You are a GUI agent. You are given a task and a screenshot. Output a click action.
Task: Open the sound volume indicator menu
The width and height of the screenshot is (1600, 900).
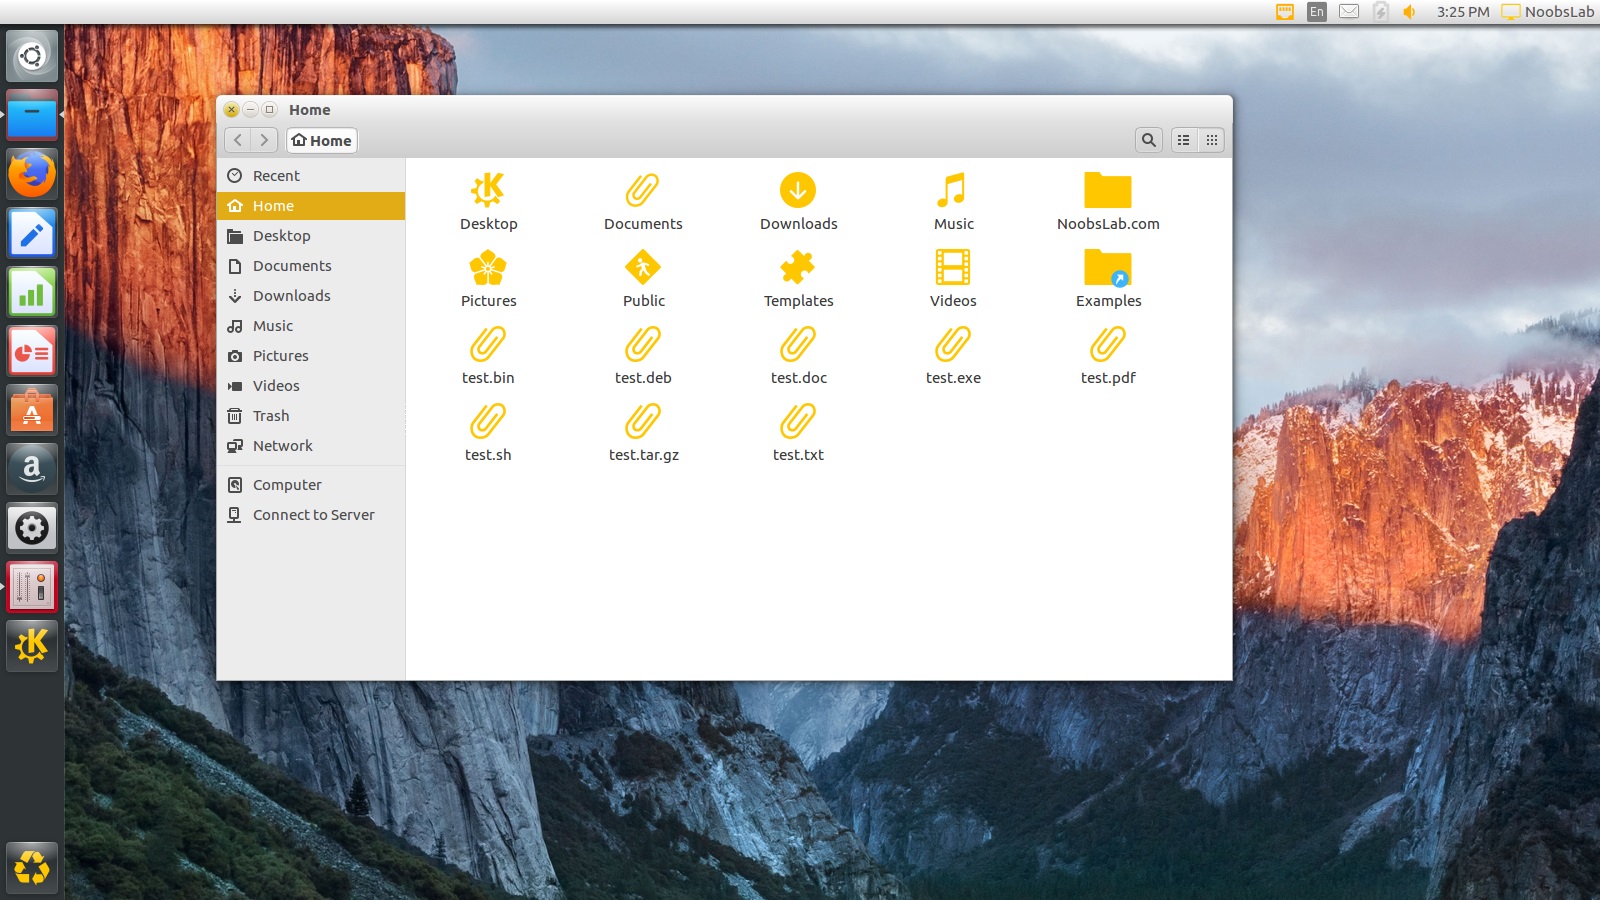[x=1409, y=13]
